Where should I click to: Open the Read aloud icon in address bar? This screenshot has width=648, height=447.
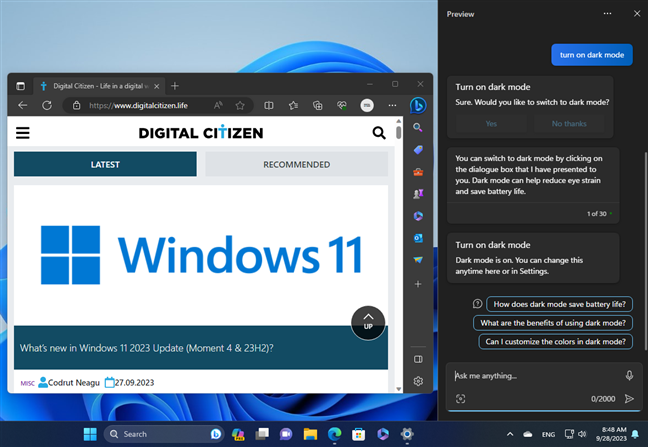[218, 105]
